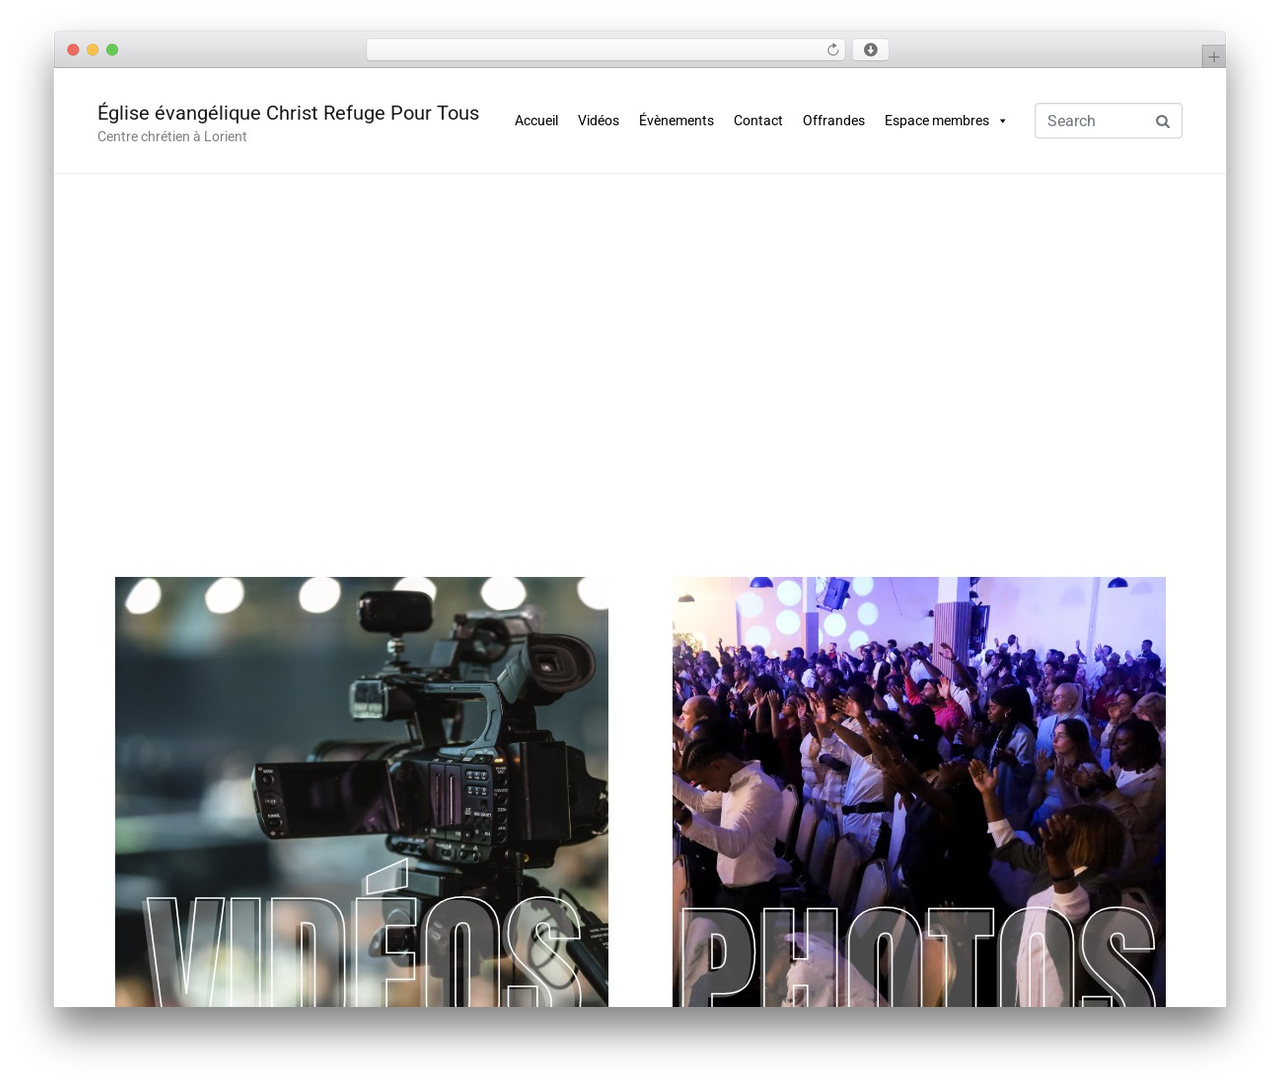Maximize the window with green button
Image resolution: width=1280 pixels, height=1084 pixels.
pos(112,50)
